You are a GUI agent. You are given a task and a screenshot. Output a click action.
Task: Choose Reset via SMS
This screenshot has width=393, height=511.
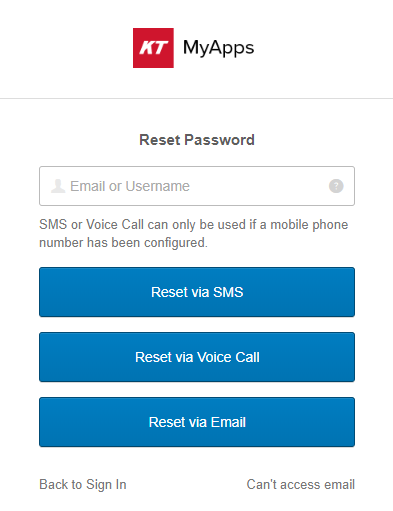tap(197, 292)
